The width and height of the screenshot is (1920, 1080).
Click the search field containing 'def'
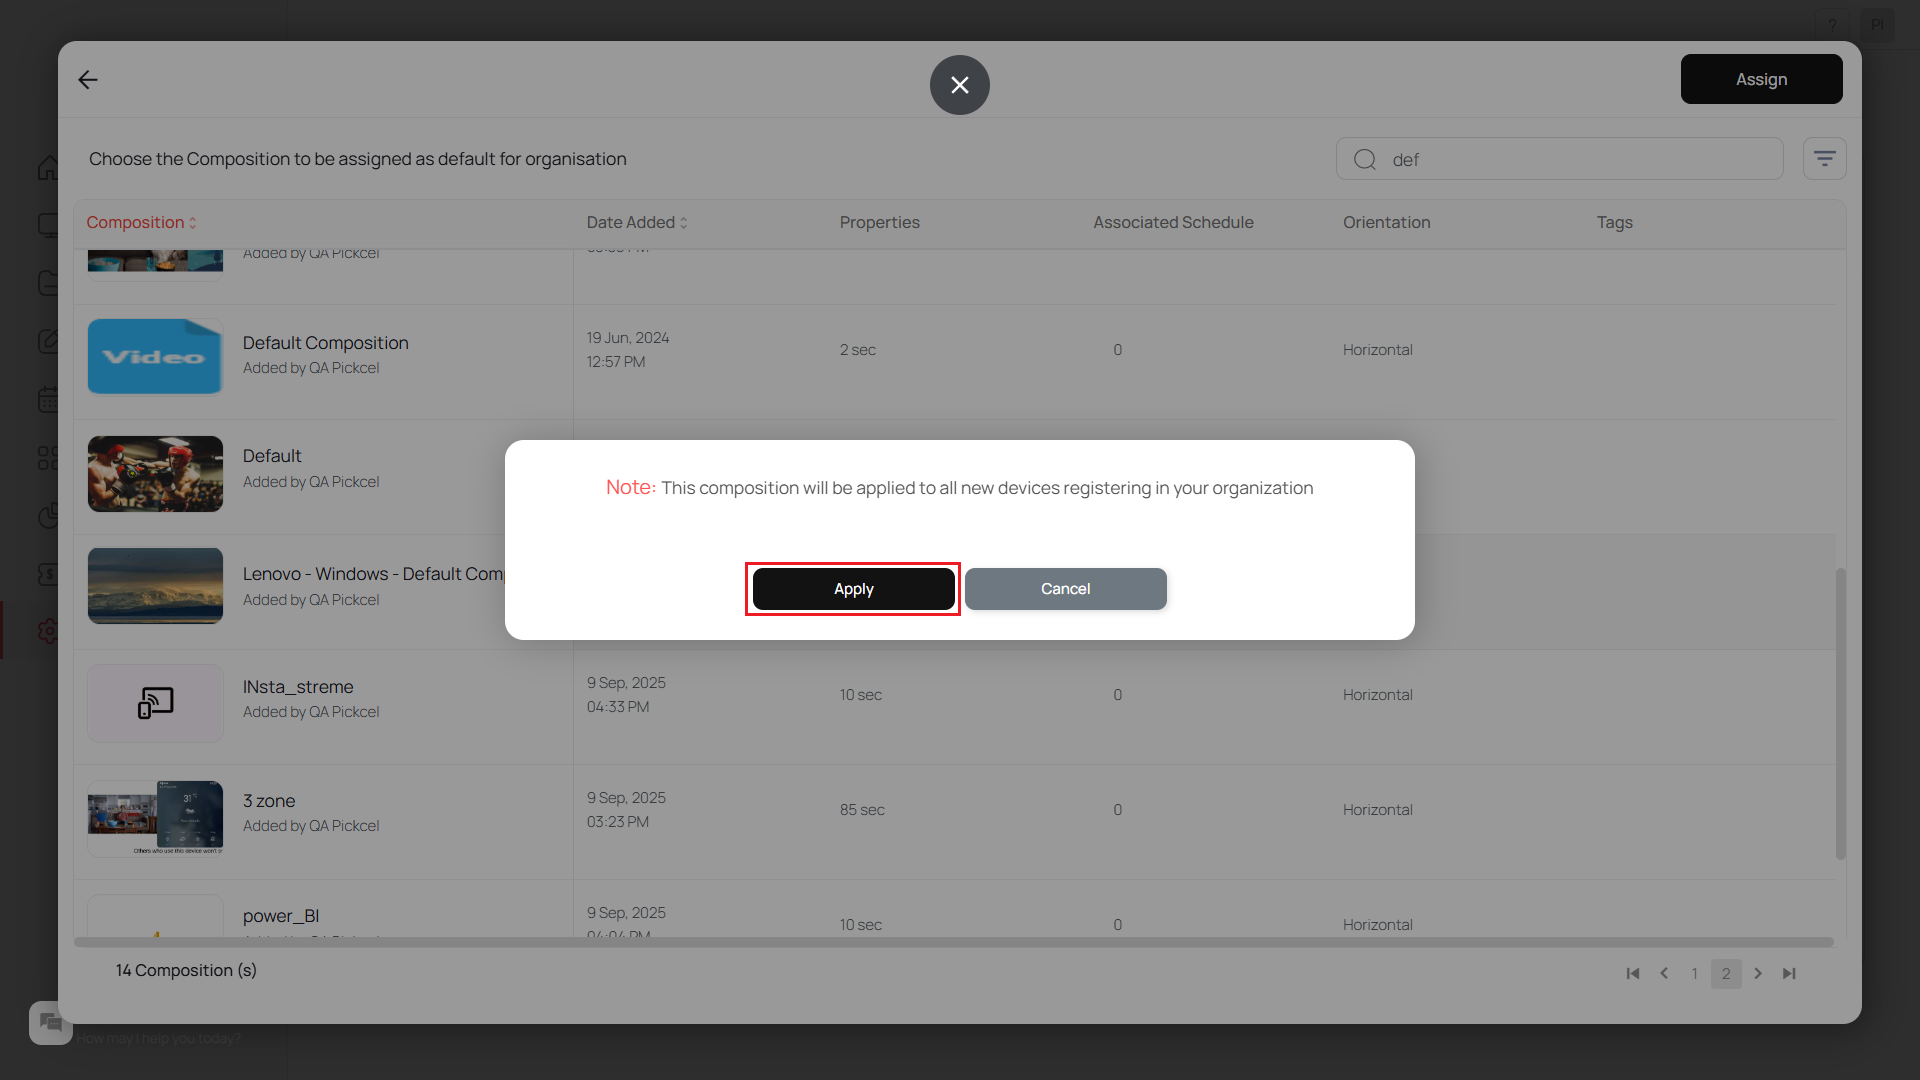1559,158
